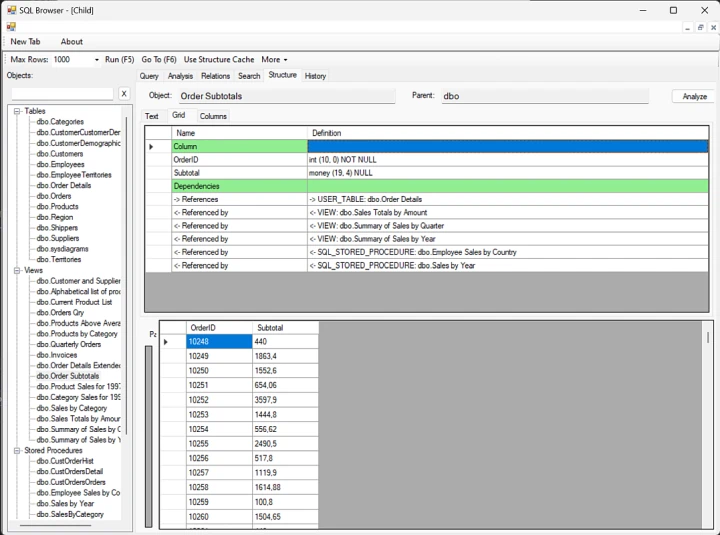Select dbo.Region table
Screen dimensions: 720x535
point(55,217)
